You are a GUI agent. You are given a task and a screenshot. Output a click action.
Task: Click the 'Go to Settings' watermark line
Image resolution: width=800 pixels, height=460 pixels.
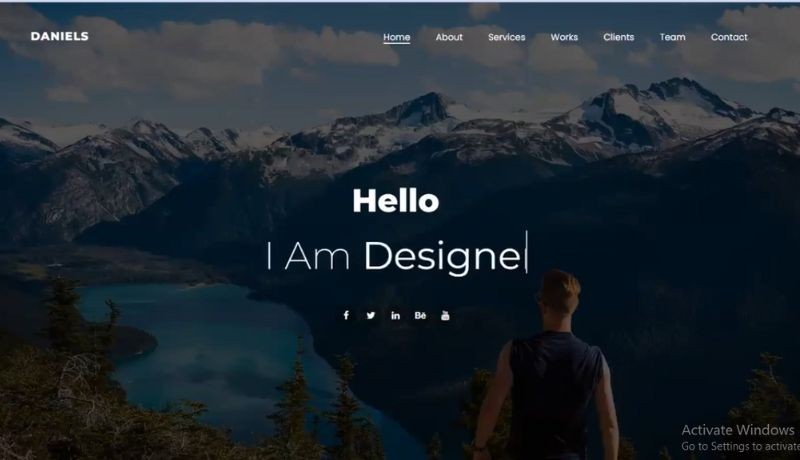point(740,446)
